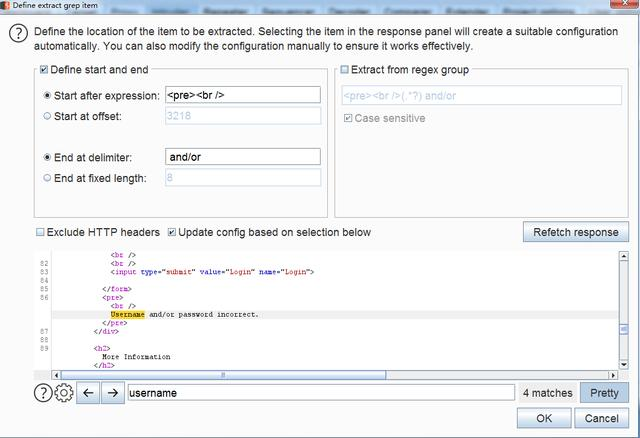Click the regex group expression field

[482, 96]
